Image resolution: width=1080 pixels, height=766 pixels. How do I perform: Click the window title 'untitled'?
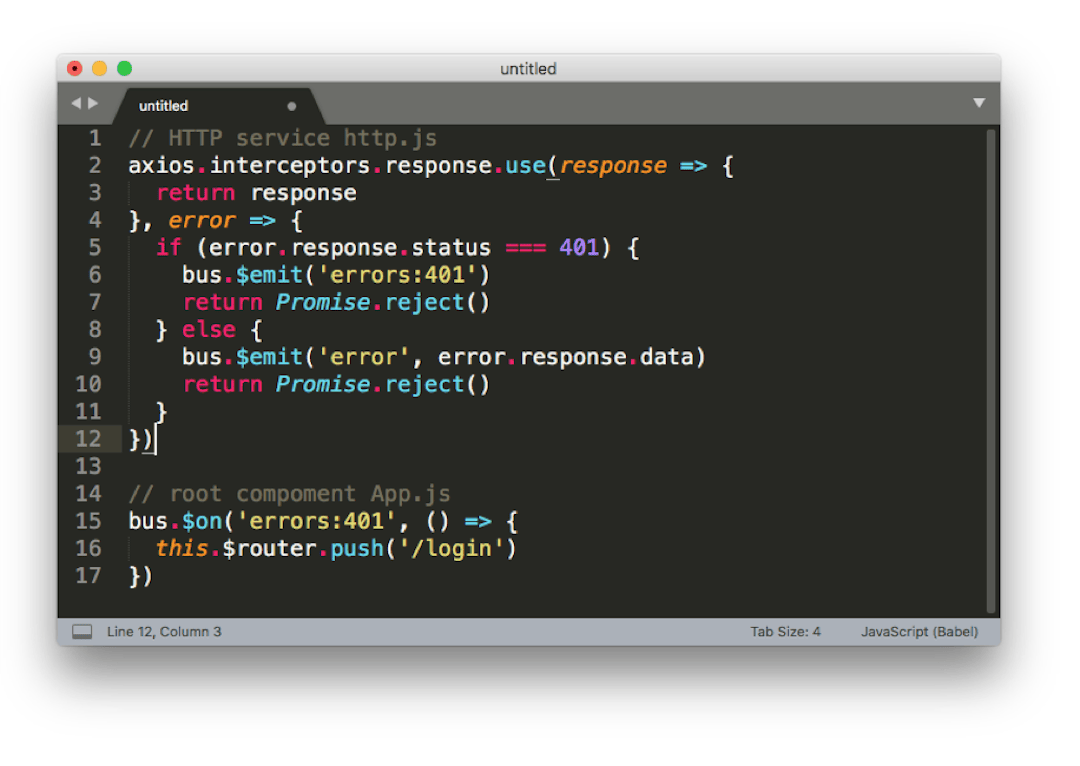tap(528, 69)
